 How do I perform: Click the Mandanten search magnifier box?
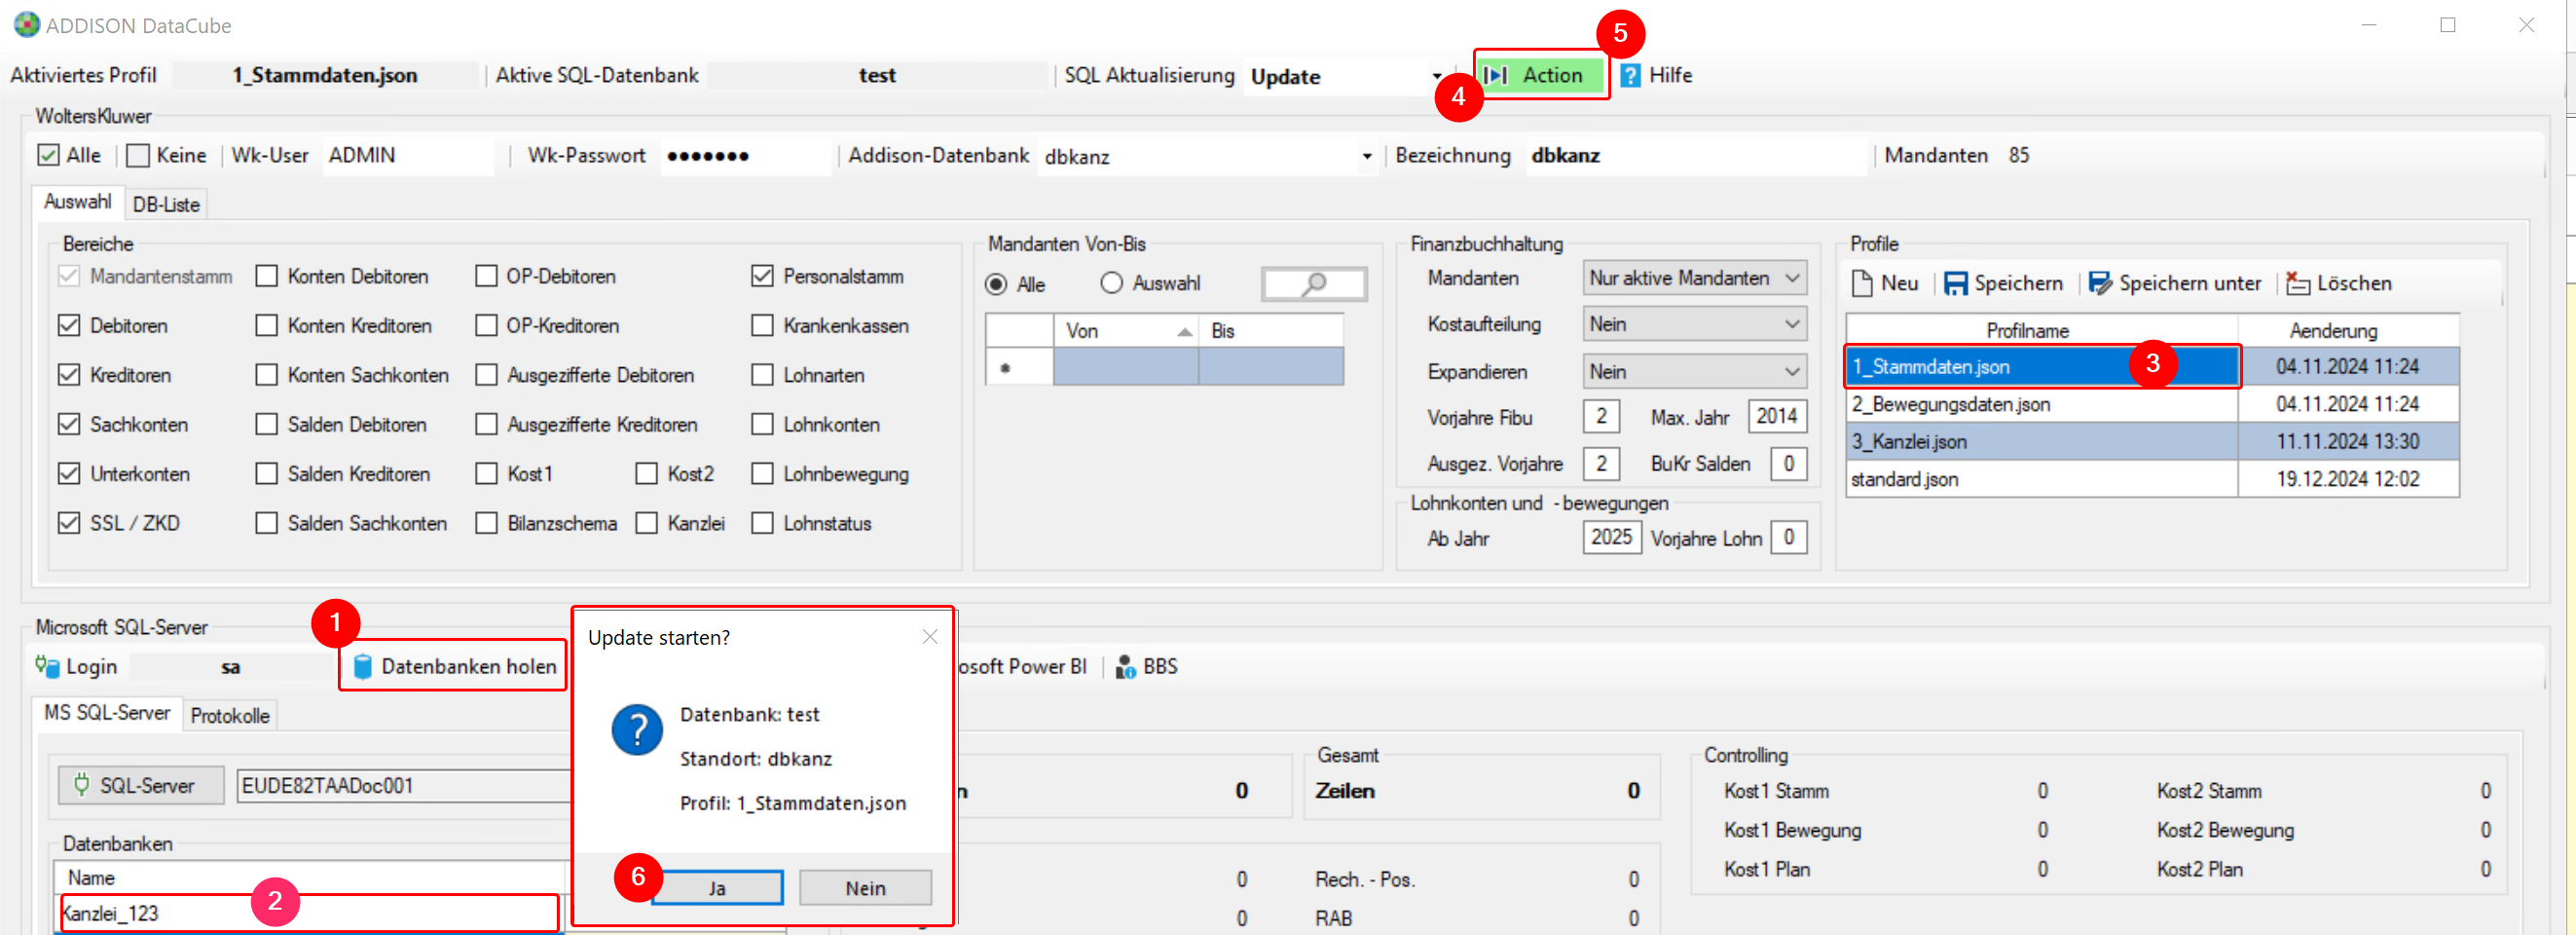point(1314,284)
